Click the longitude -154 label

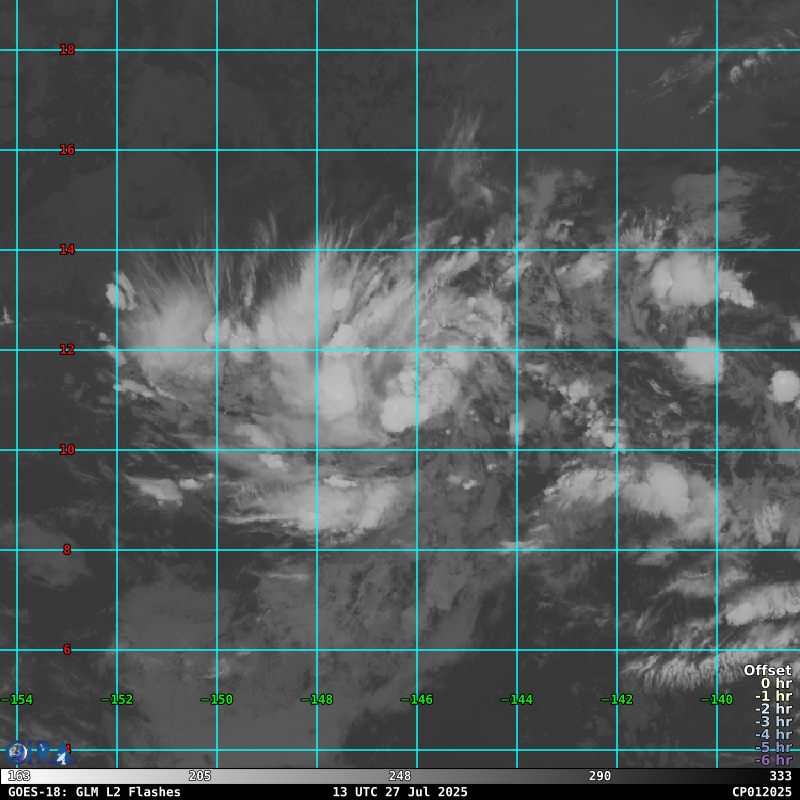pyautogui.click(x=17, y=700)
